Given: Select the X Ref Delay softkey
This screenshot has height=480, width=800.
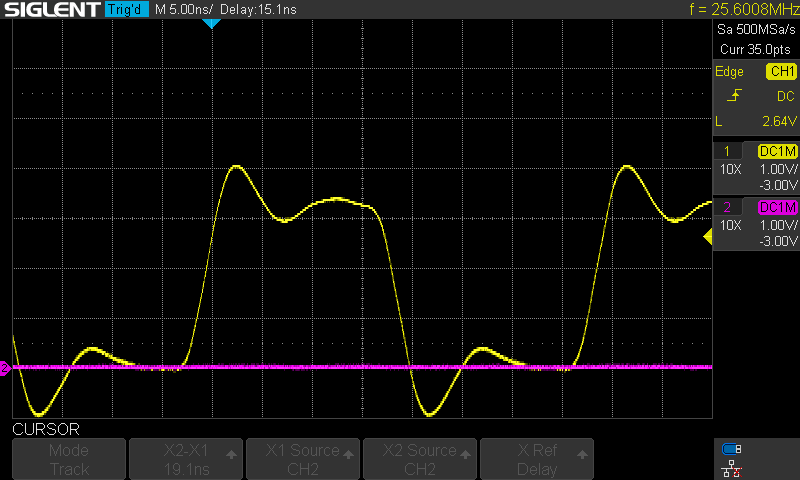Looking at the screenshot, I should [x=537, y=459].
